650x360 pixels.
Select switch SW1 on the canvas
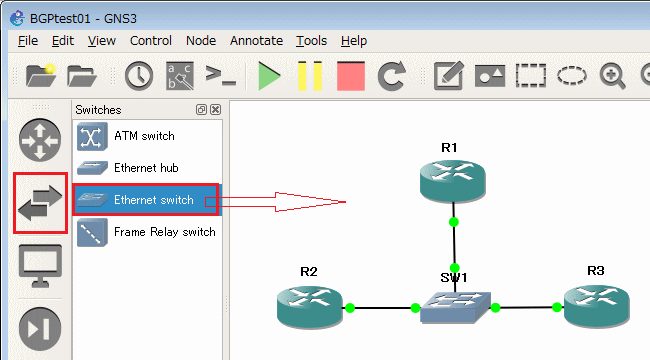tap(456, 307)
